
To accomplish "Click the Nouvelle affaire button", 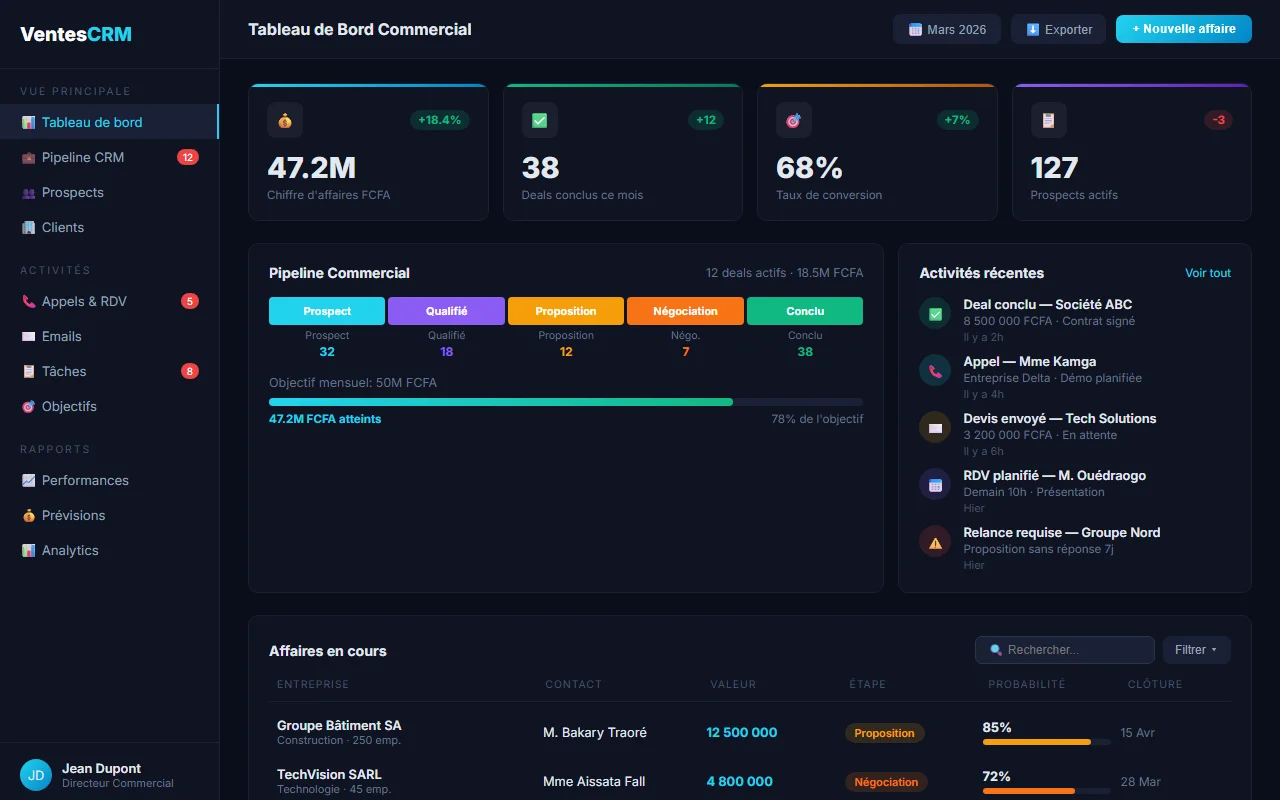I will point(1184,29).
